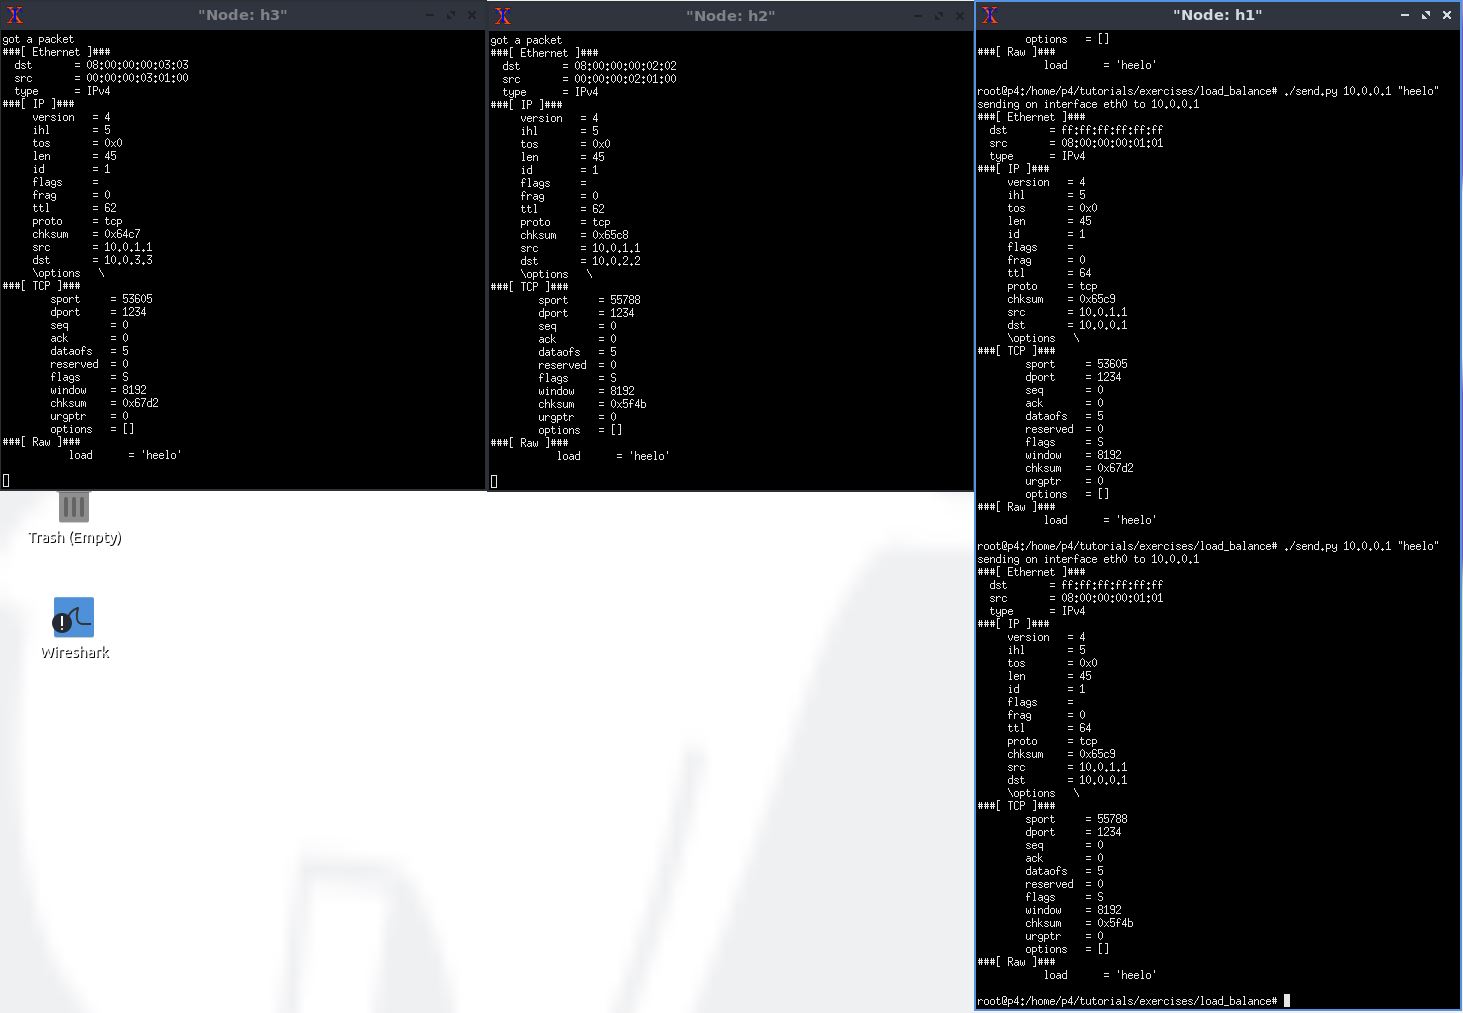
Task: Select the Trash (Empty) desktop icon
Action: 74,519
